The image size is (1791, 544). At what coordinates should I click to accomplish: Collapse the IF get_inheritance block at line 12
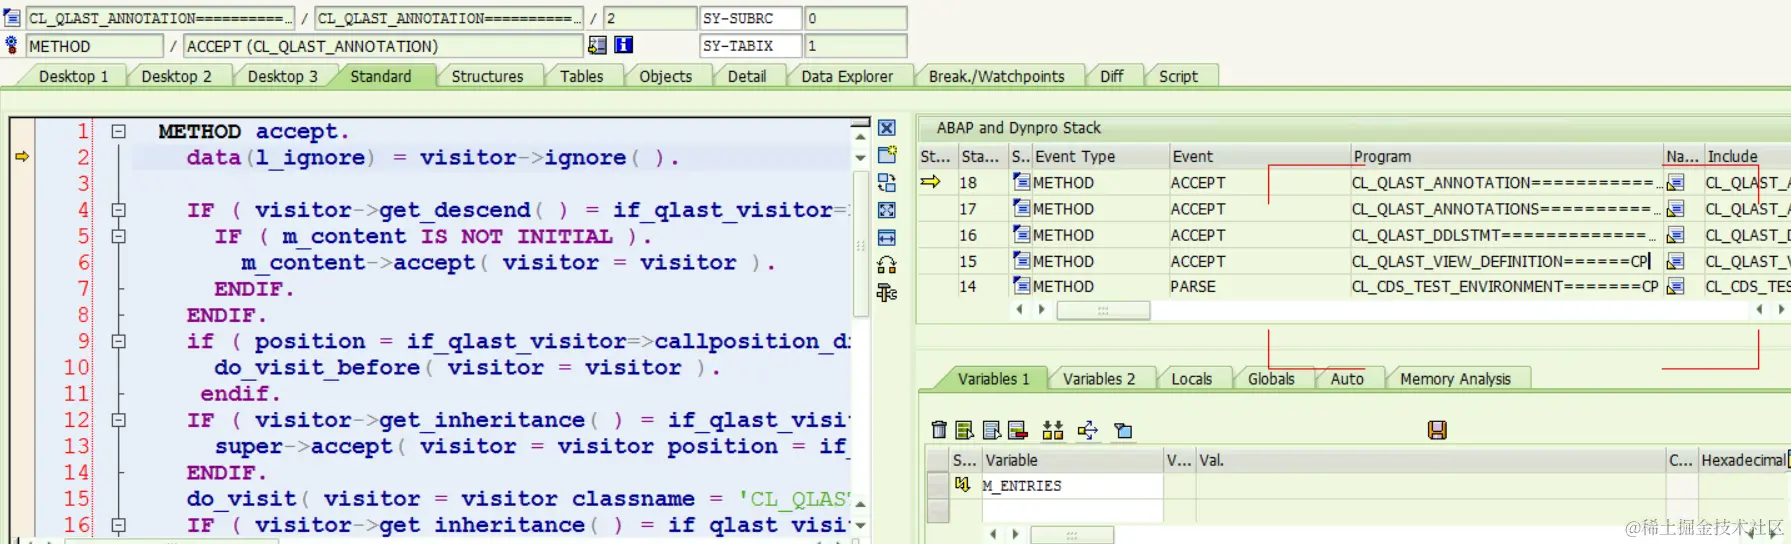pyautogui.click(x=118, y=420)
